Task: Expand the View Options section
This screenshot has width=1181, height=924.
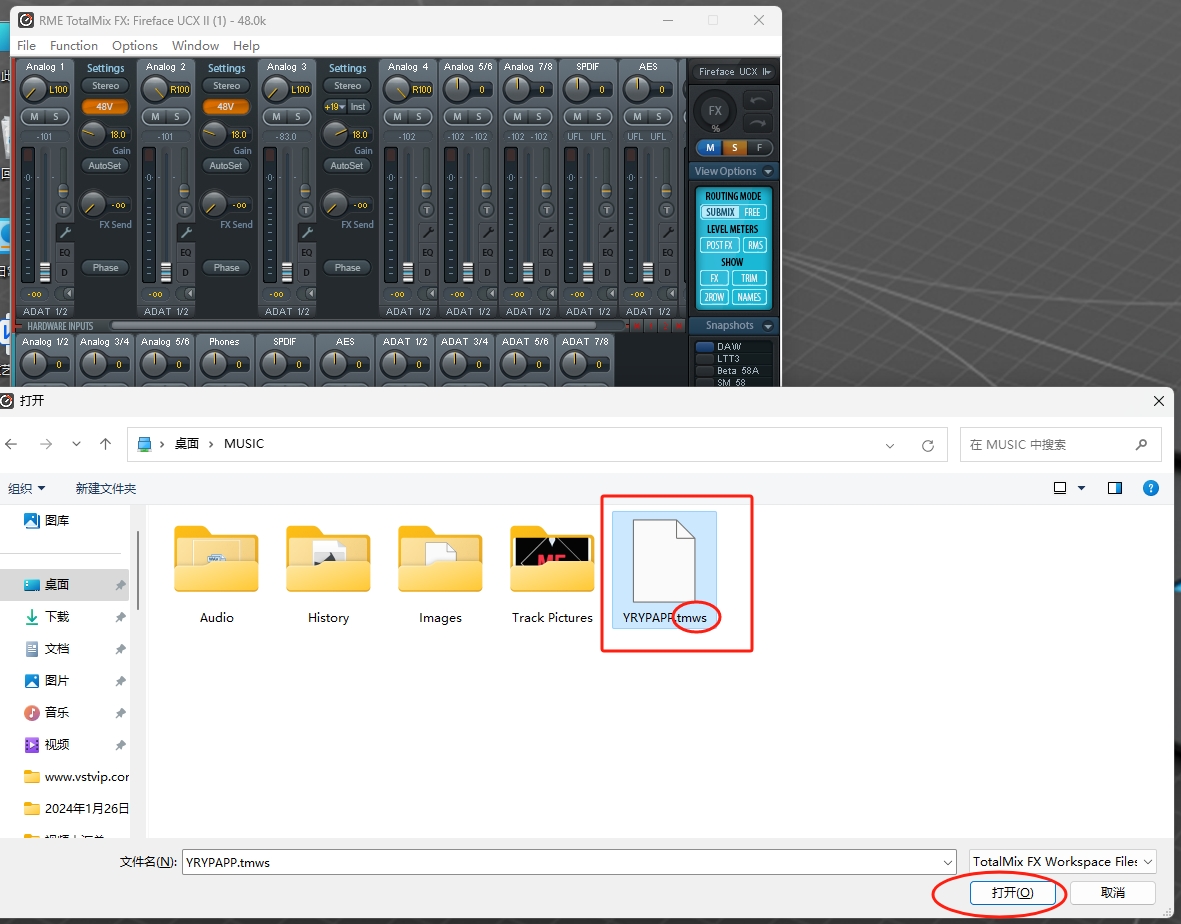Action: [768, 172]
